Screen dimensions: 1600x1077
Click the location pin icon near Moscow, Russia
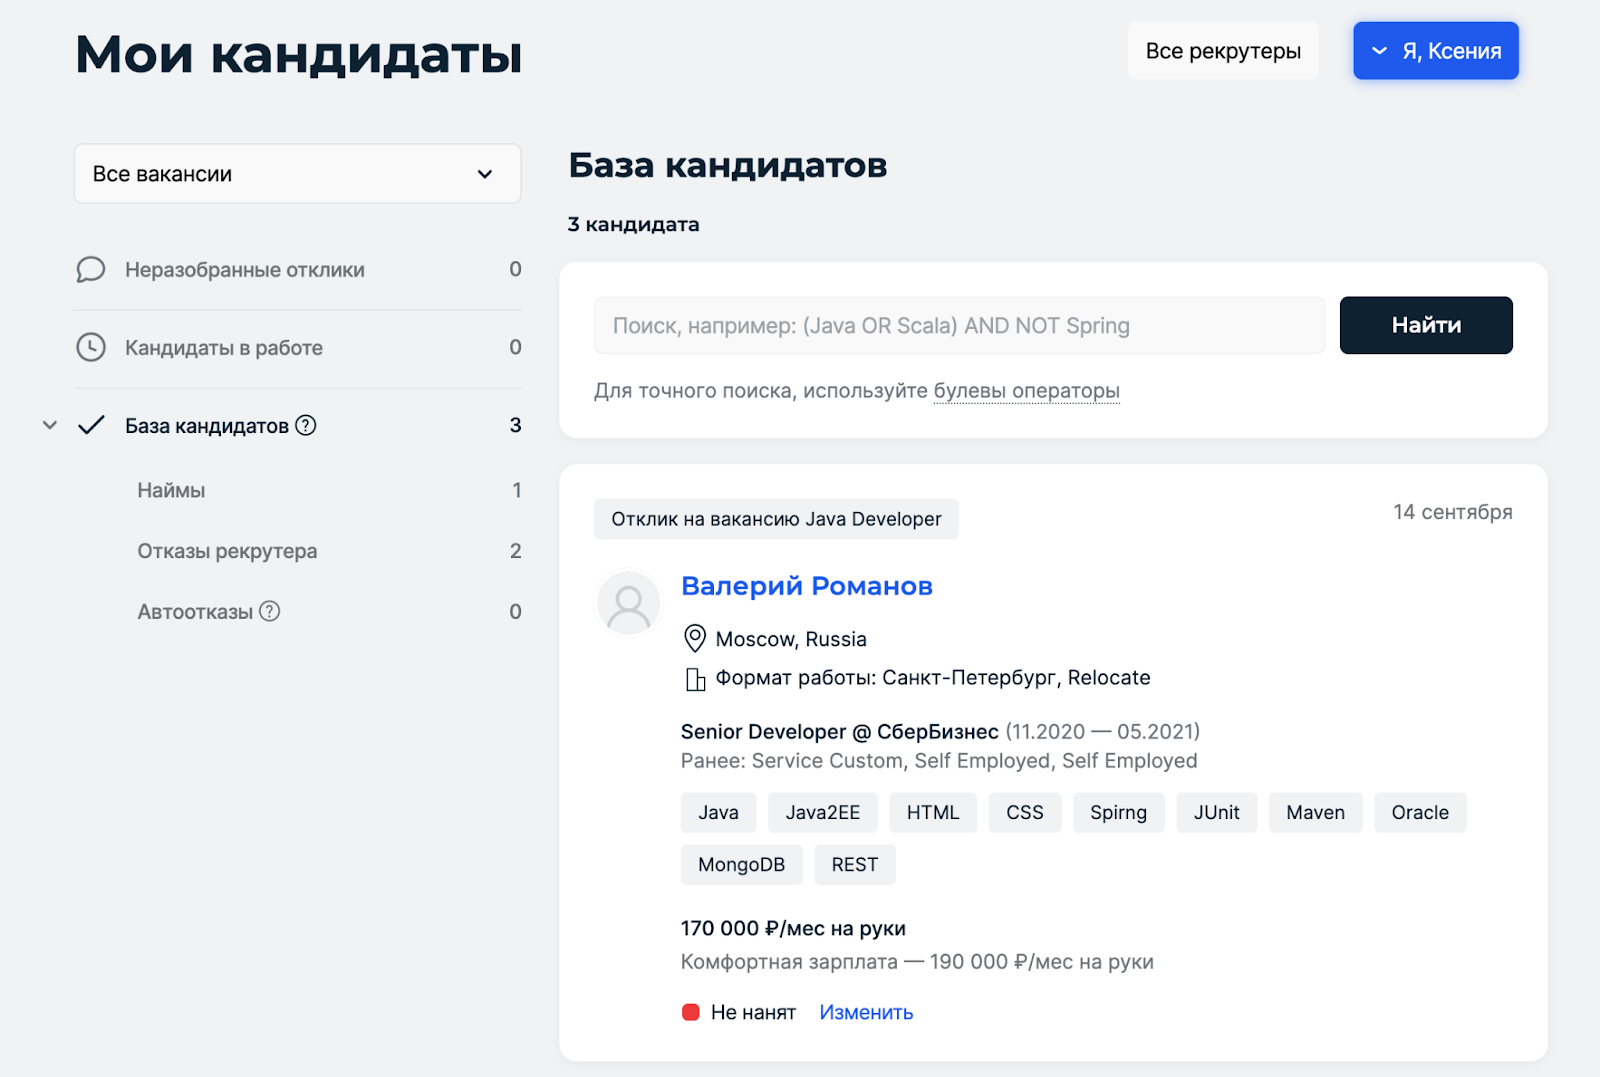click(x=694, y=638)
